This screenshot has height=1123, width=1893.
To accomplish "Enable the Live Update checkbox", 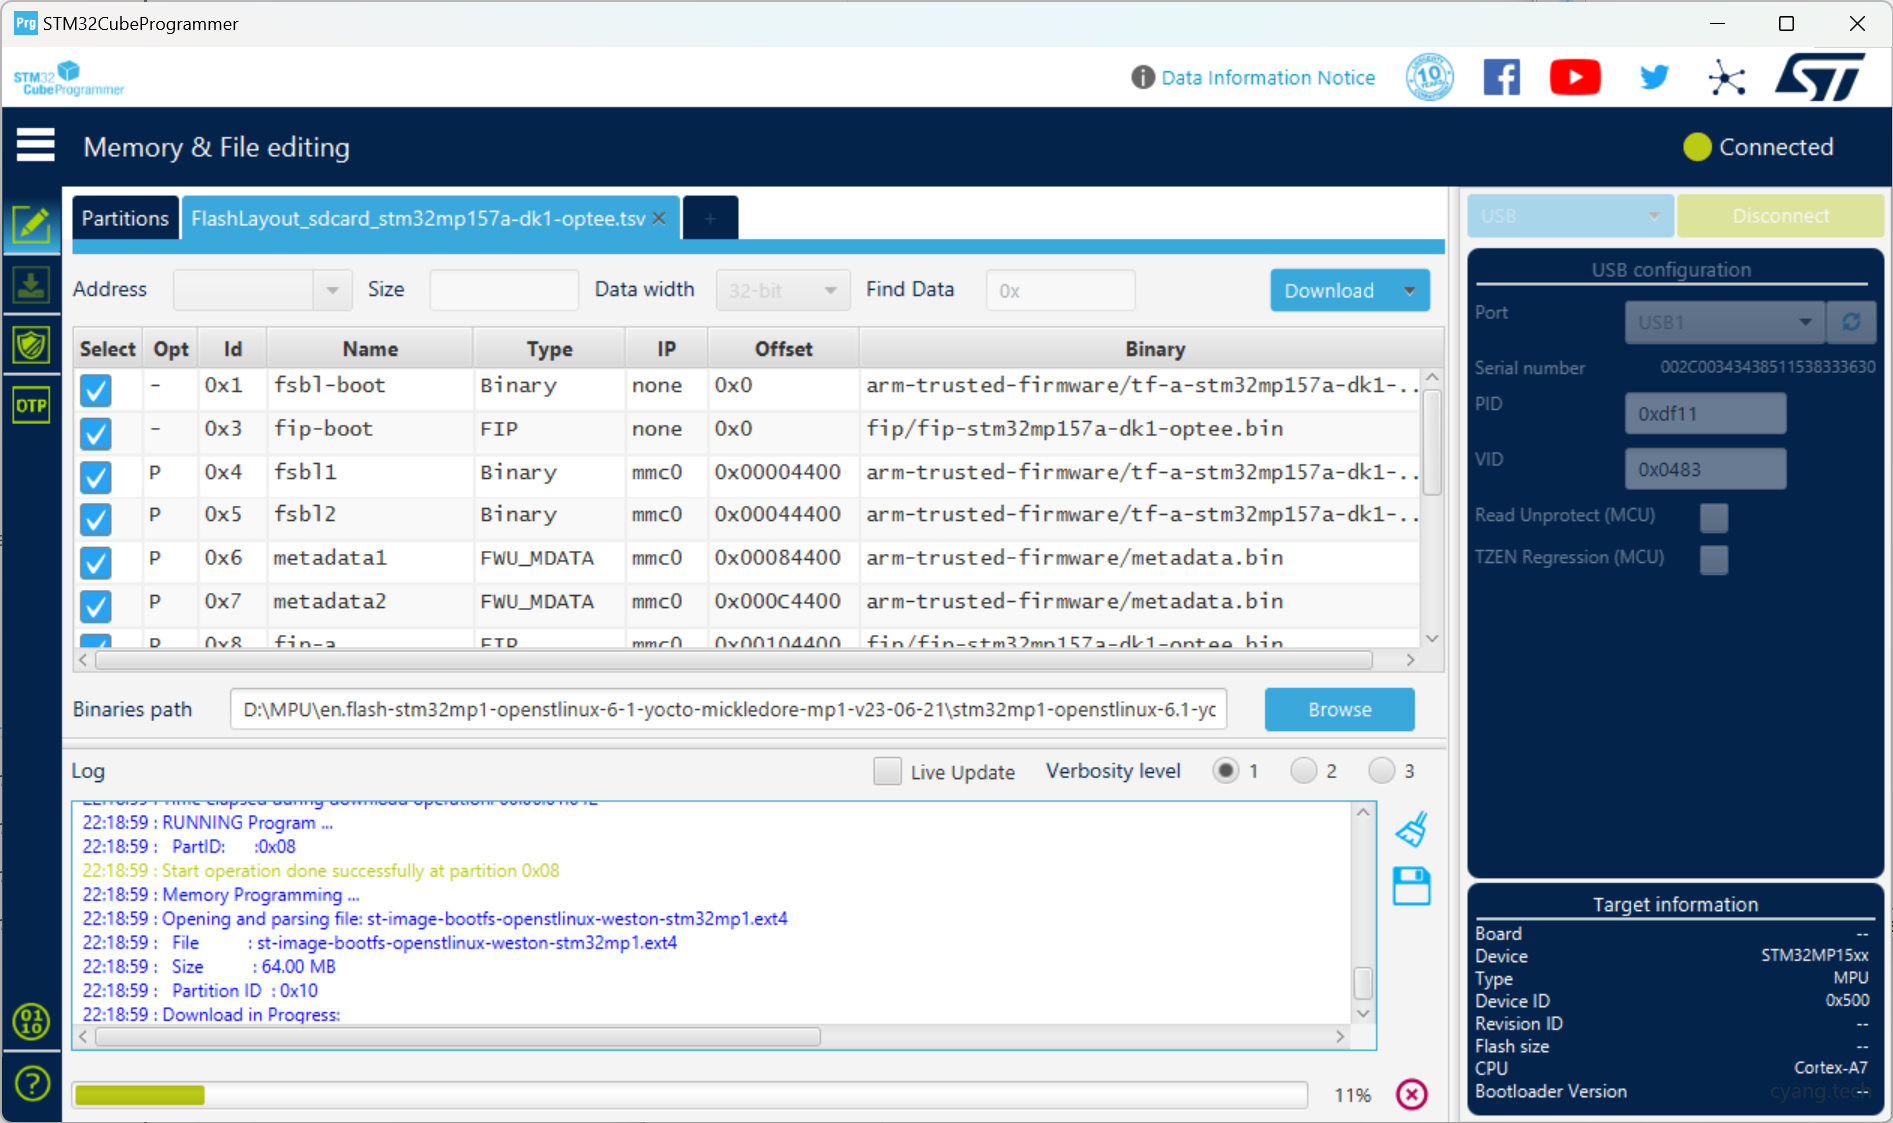I will pyautogui.click(x=887, y=771).
